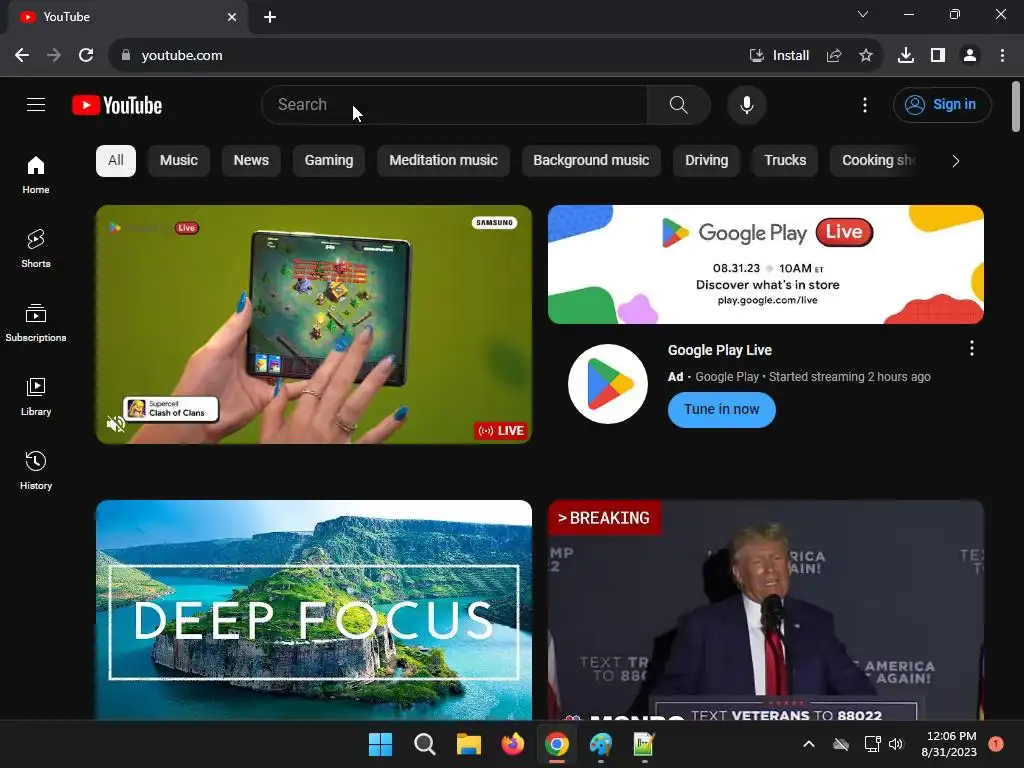The height and width of the screenshot is (768, 1024).
Task: Close the YouTube tab
Action: point(232,17)
